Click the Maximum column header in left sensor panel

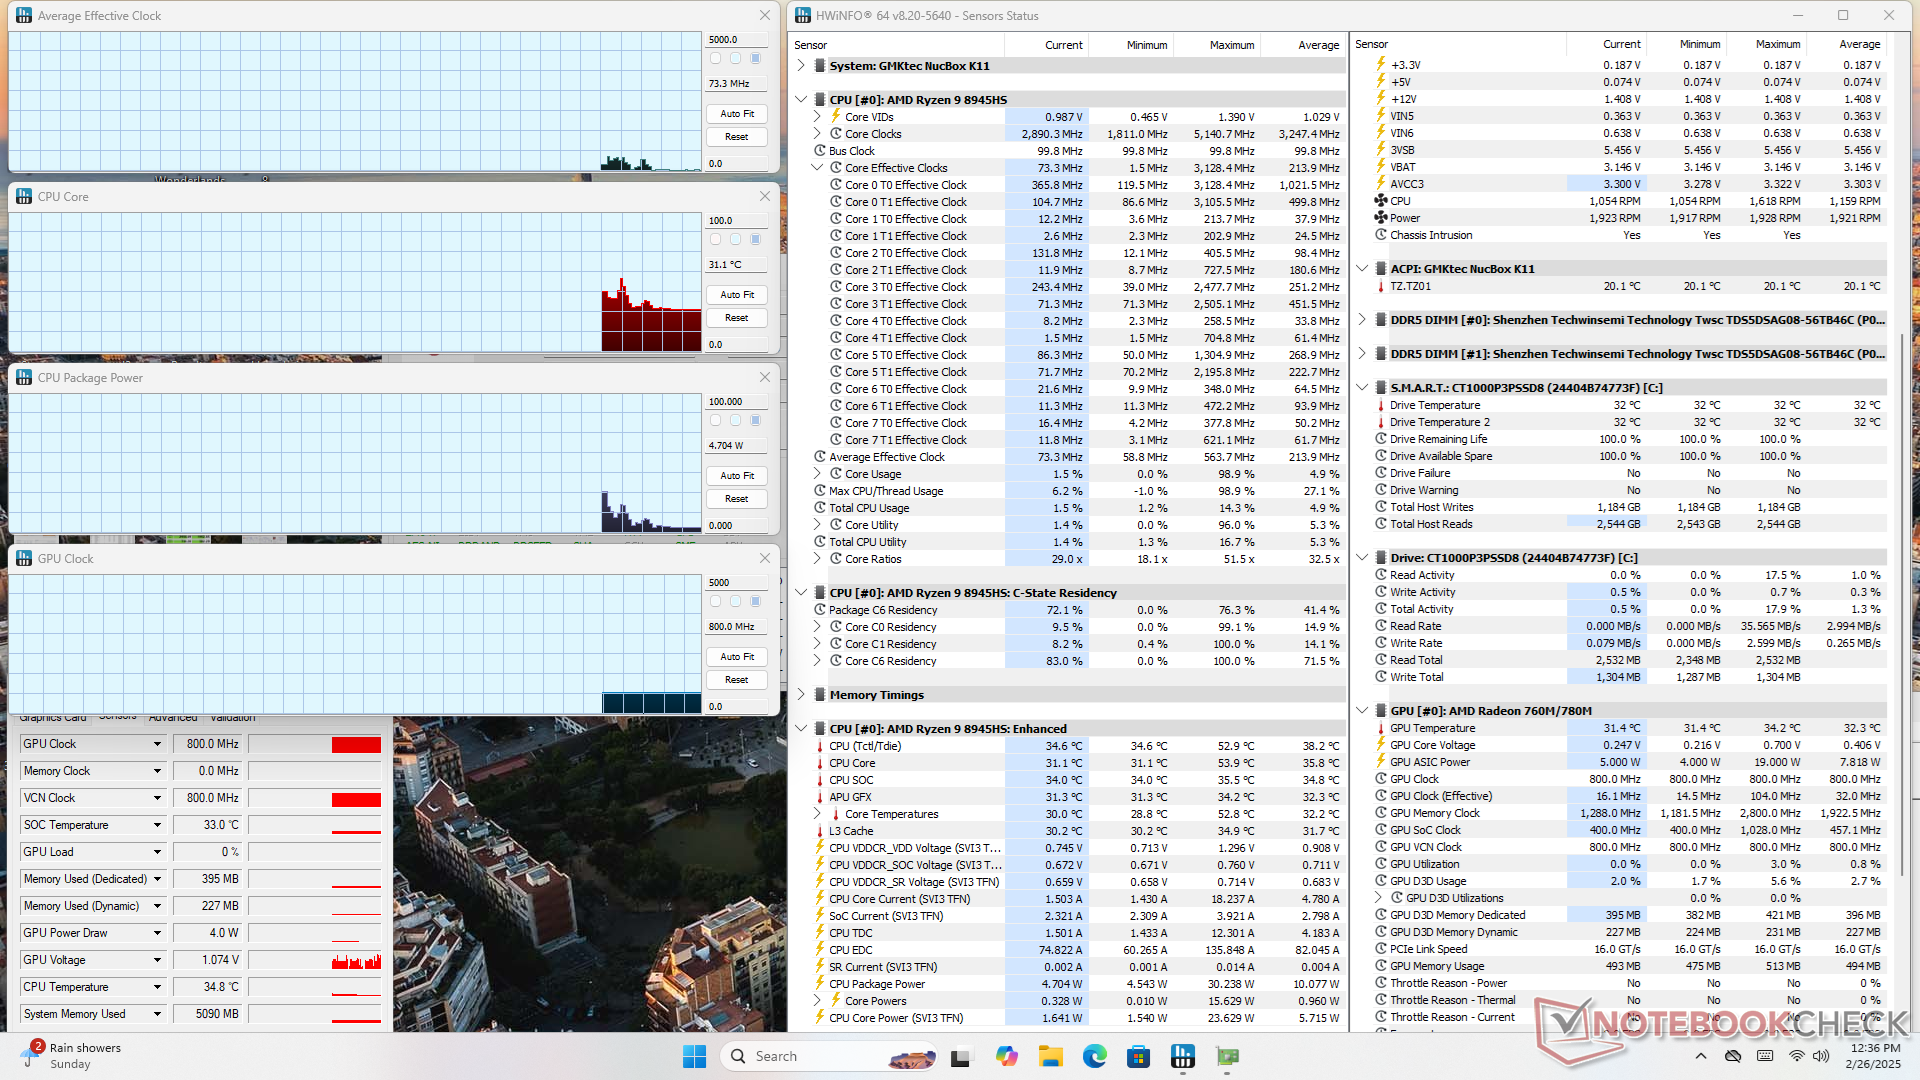pyautogui.click(x=1232, y=45)
